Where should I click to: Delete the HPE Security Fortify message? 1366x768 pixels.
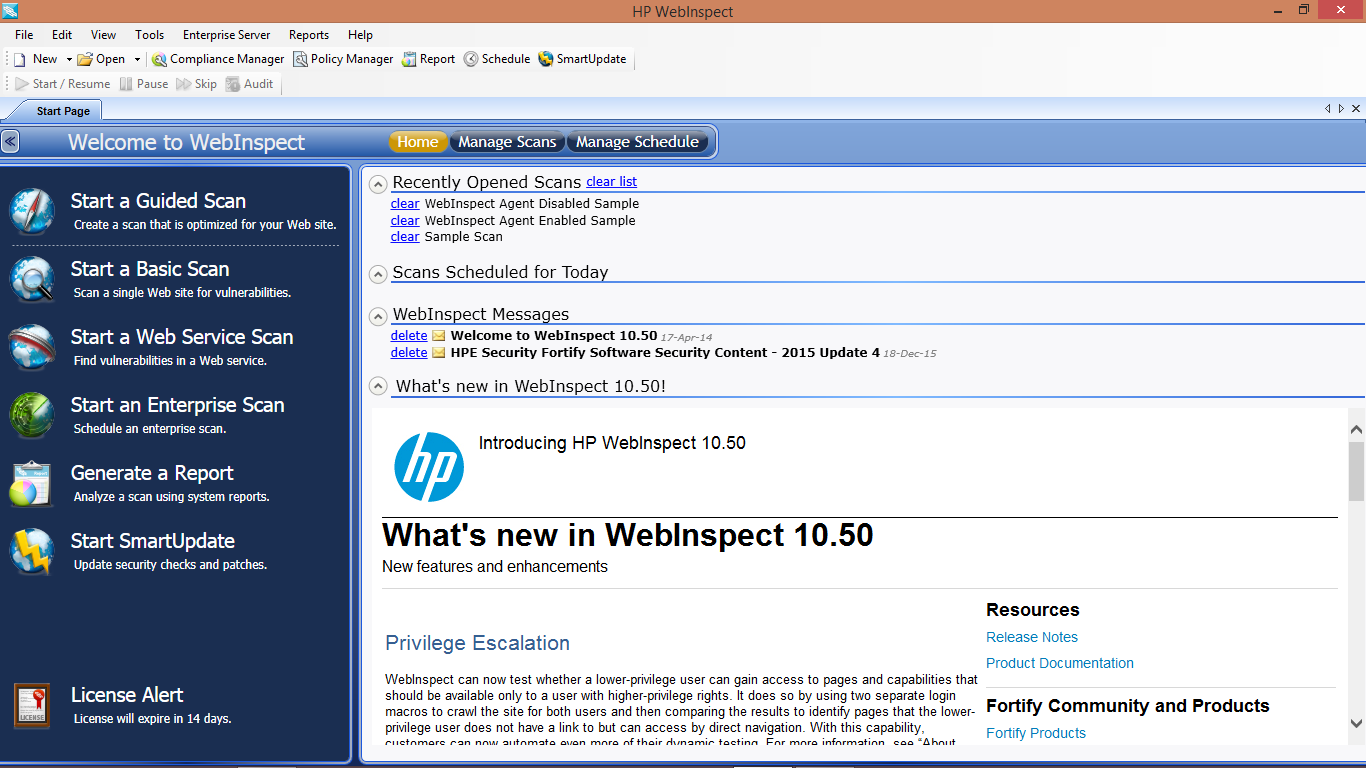[409, 353]
